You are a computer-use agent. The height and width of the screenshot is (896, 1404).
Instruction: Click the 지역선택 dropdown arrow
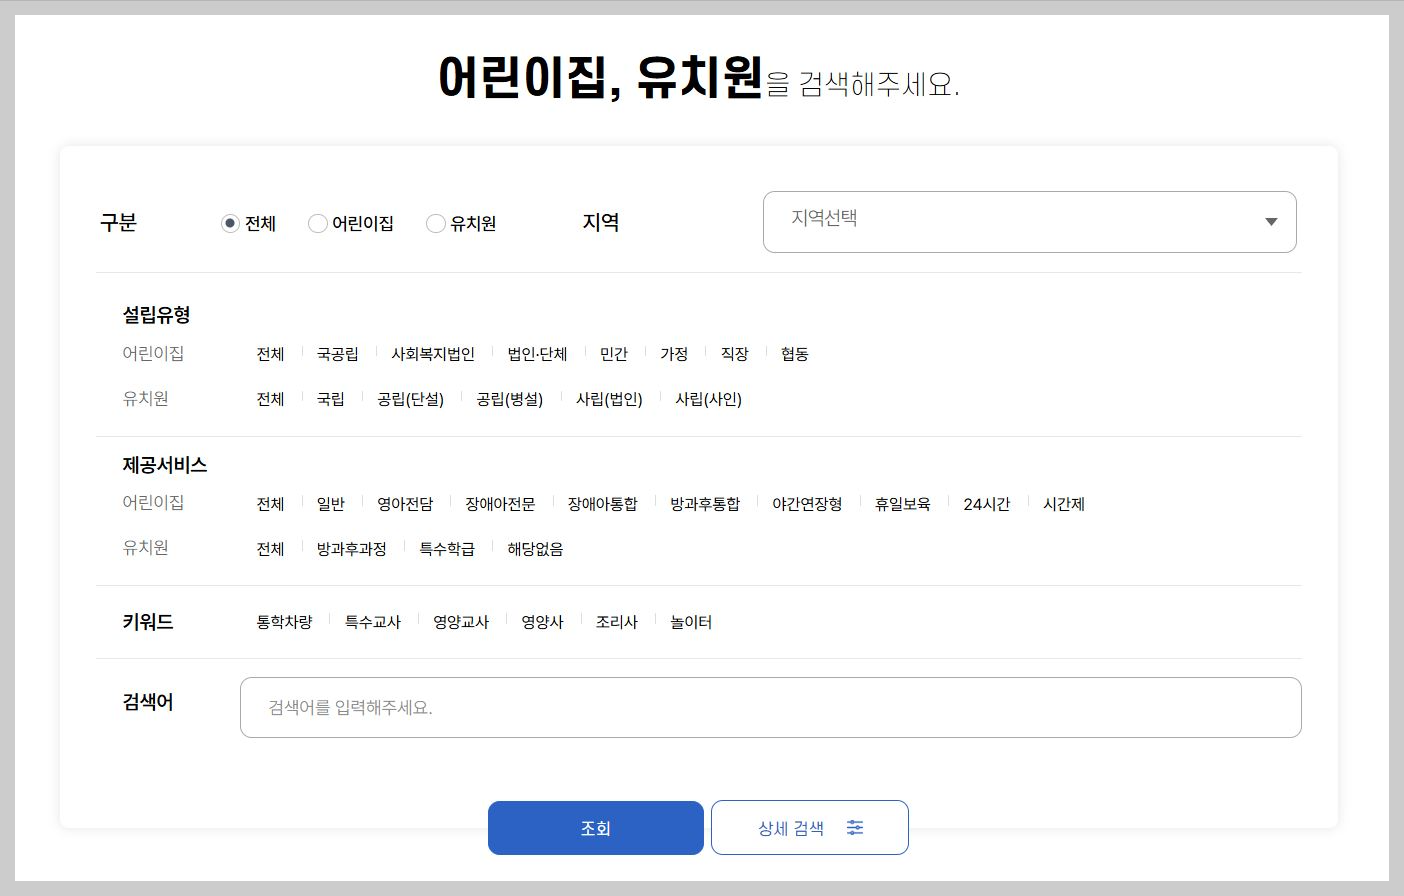(1270, 222)
